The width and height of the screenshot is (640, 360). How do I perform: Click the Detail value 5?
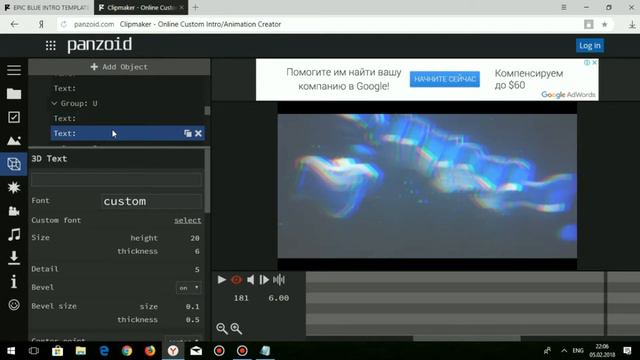coord(197,269)
